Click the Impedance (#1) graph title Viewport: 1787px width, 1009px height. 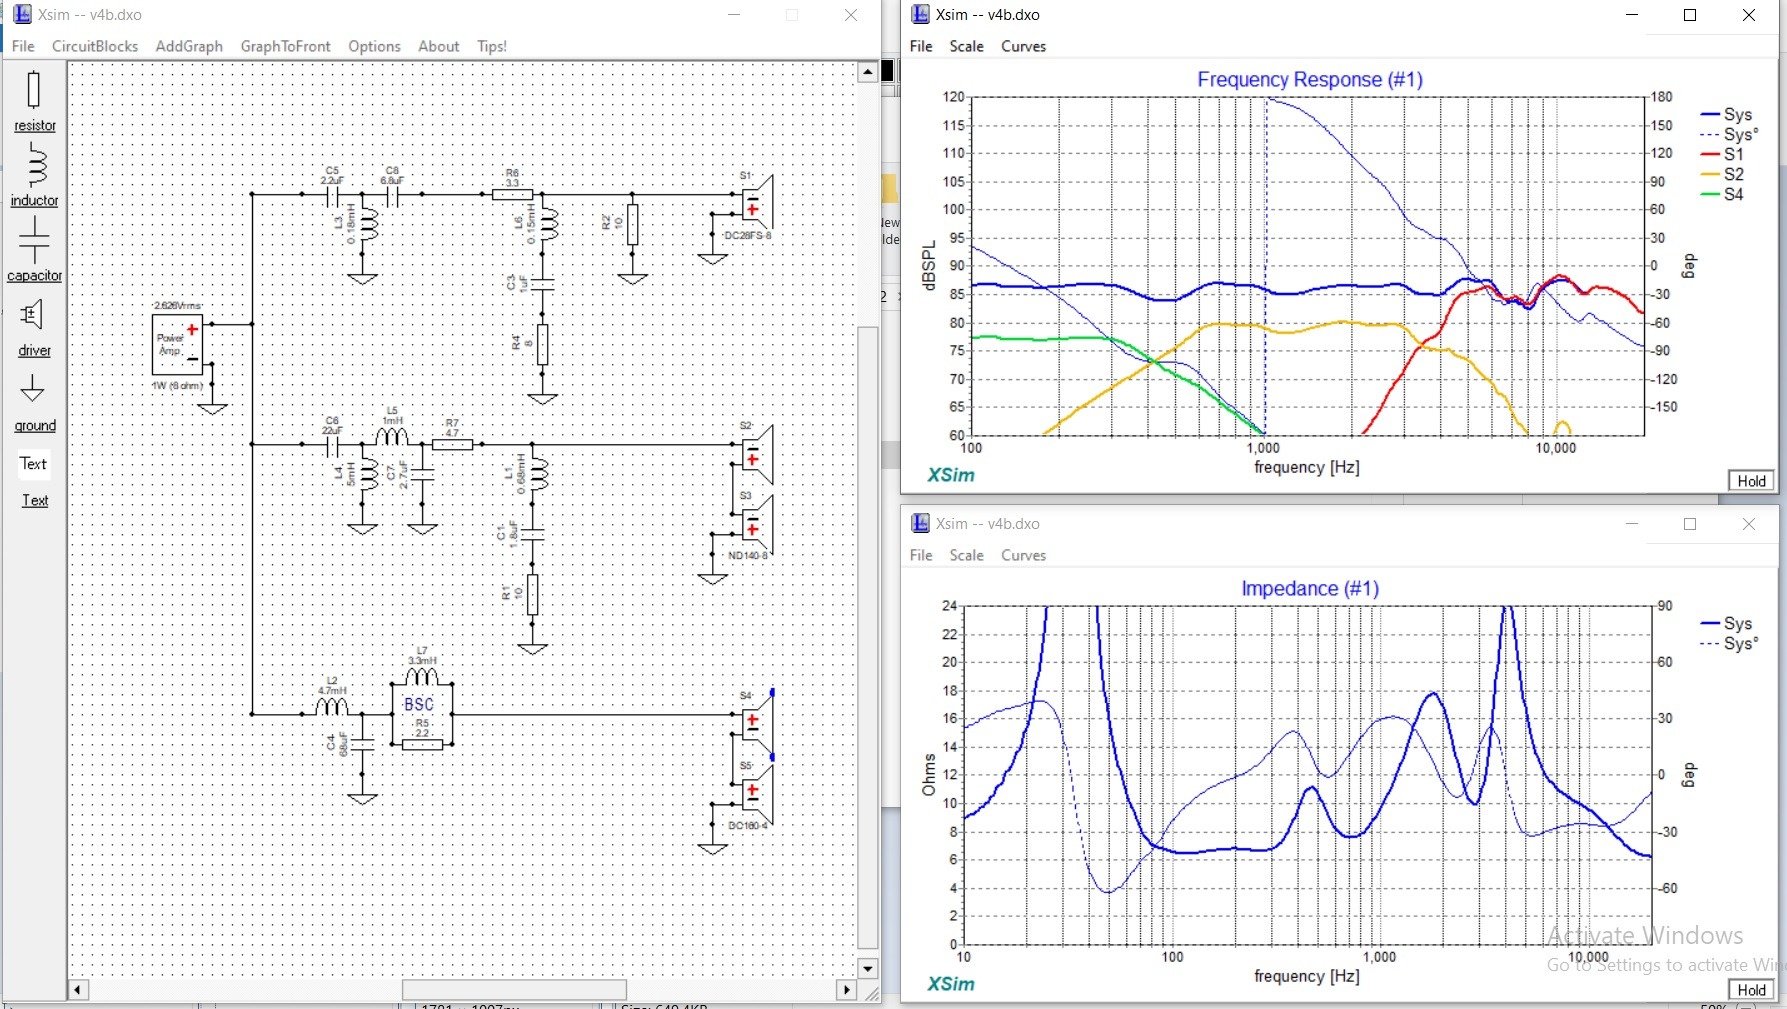tap(1310, 588)
